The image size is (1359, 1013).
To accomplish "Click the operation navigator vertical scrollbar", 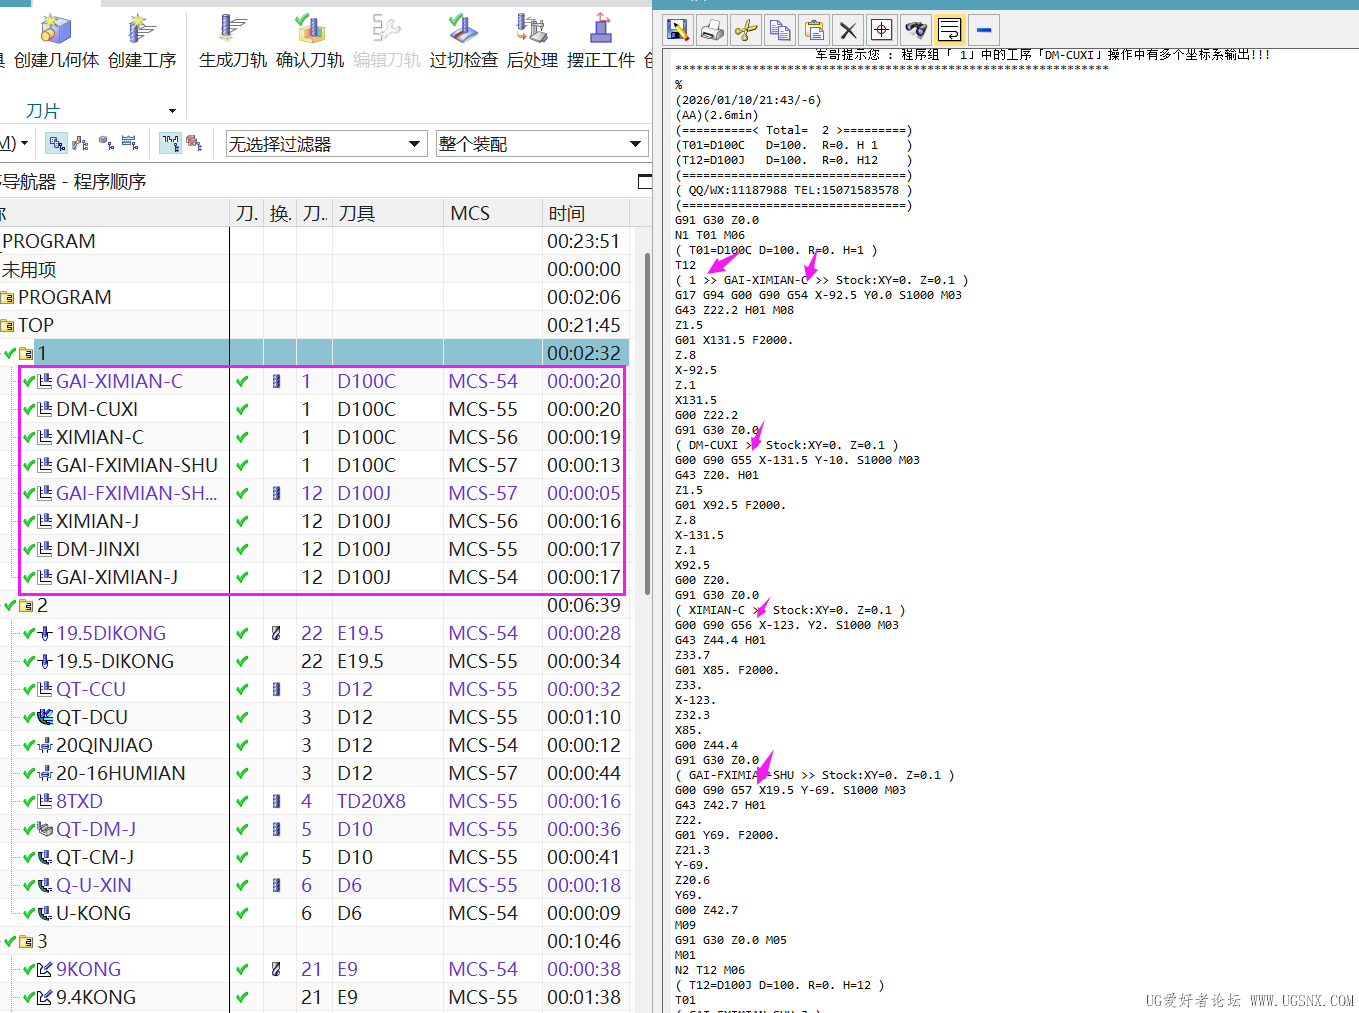I will click(x=647, y=420).
